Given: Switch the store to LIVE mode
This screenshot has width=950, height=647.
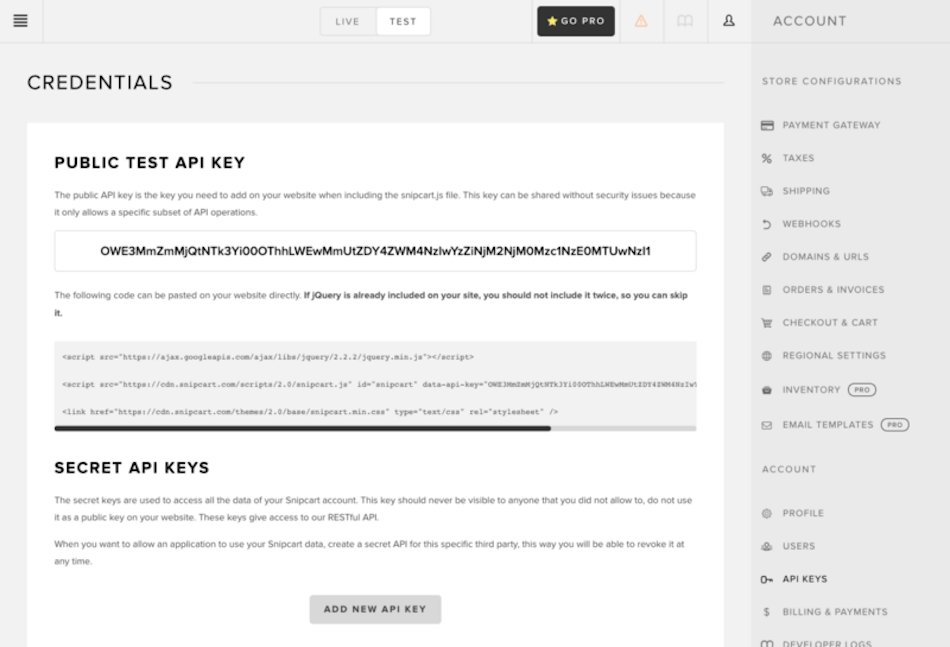Looking at the screenshot, I should click(347, 20).
